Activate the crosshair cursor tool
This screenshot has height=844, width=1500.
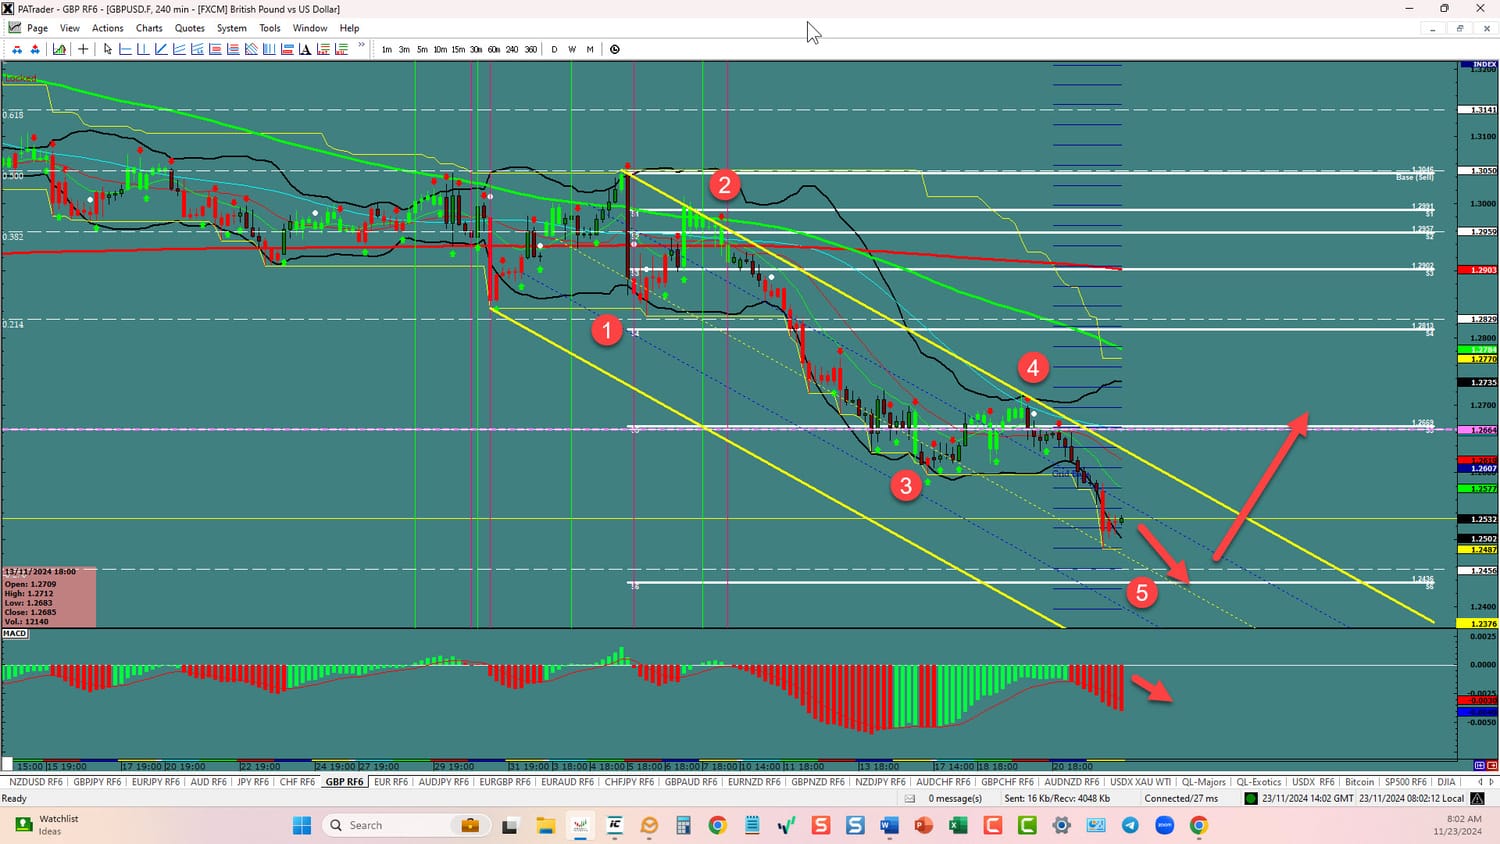[84, 49]
